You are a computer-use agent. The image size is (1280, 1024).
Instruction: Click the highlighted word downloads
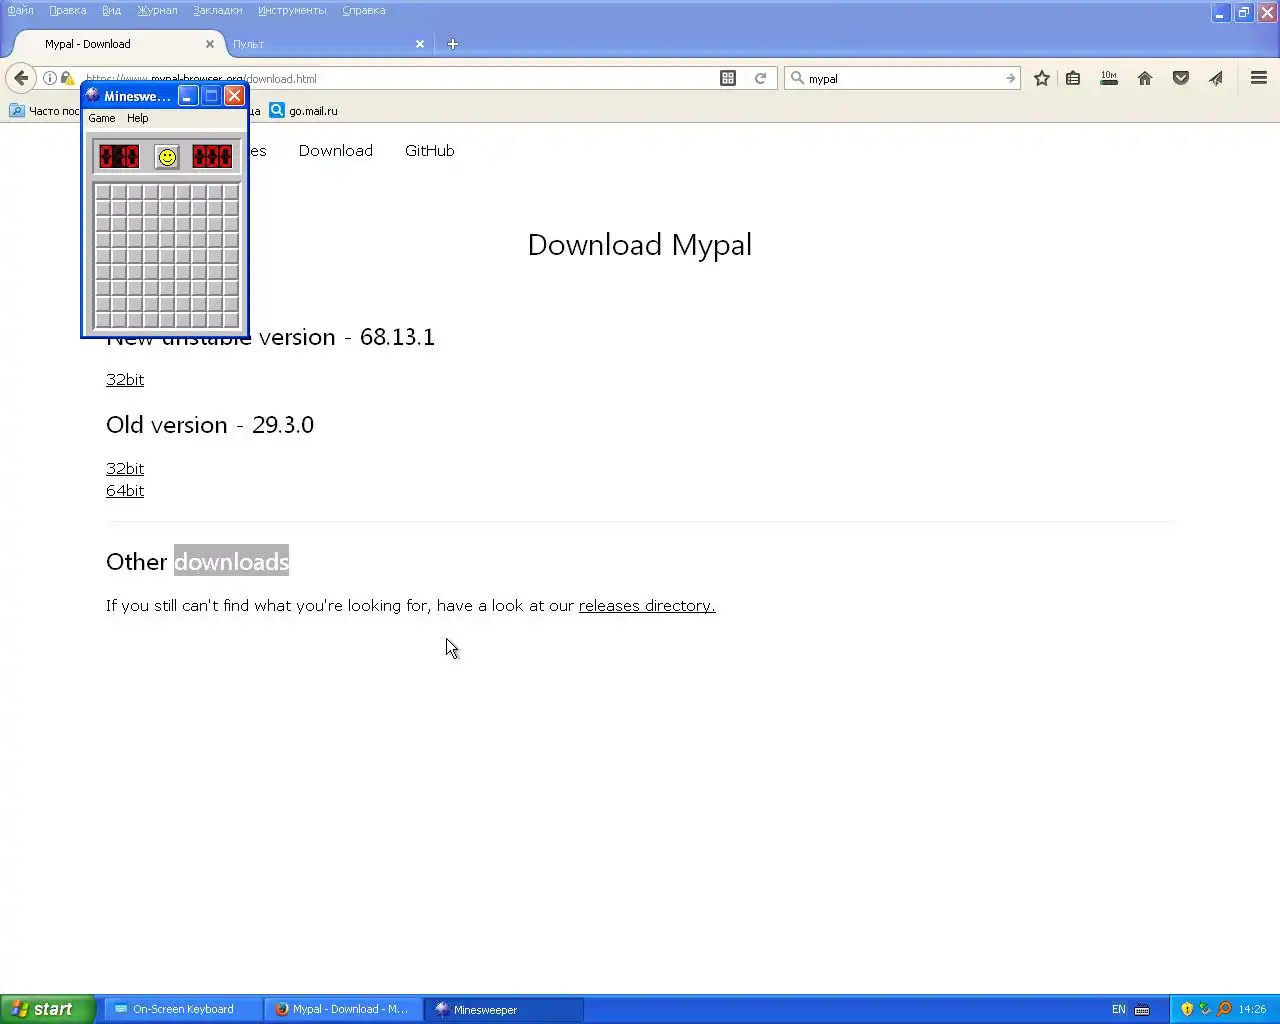pyautogui.click(x=232, y=562)
